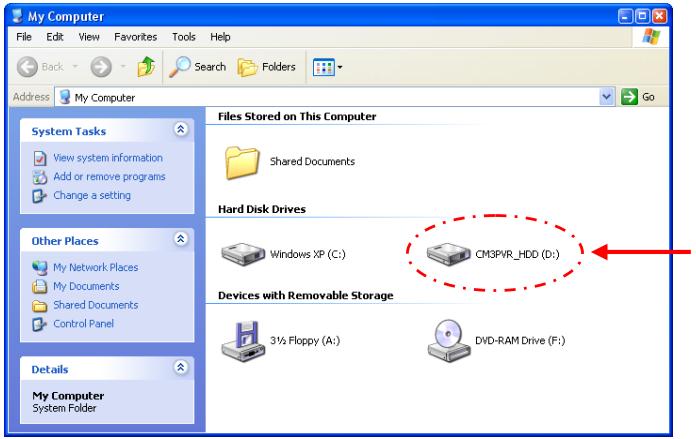Open the View menu

89,37
